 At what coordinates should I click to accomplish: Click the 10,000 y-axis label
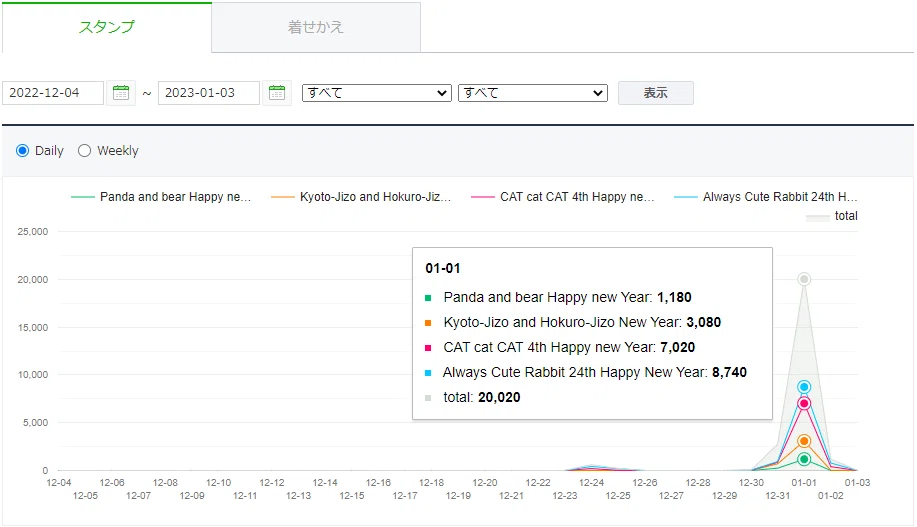click(33, 374)
